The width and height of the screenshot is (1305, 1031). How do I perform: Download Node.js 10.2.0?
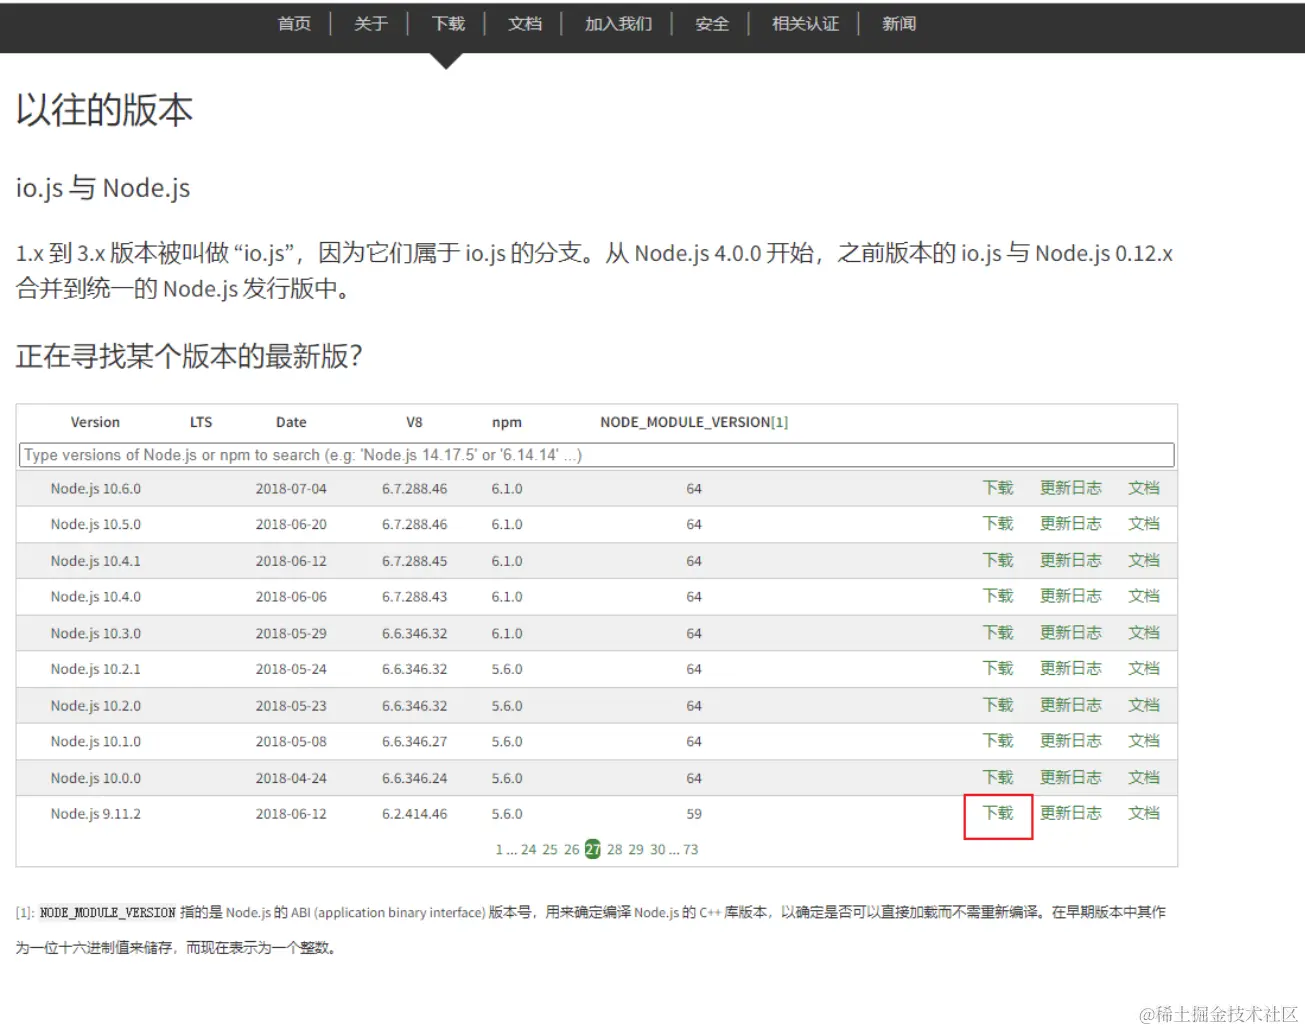[998, 705]
